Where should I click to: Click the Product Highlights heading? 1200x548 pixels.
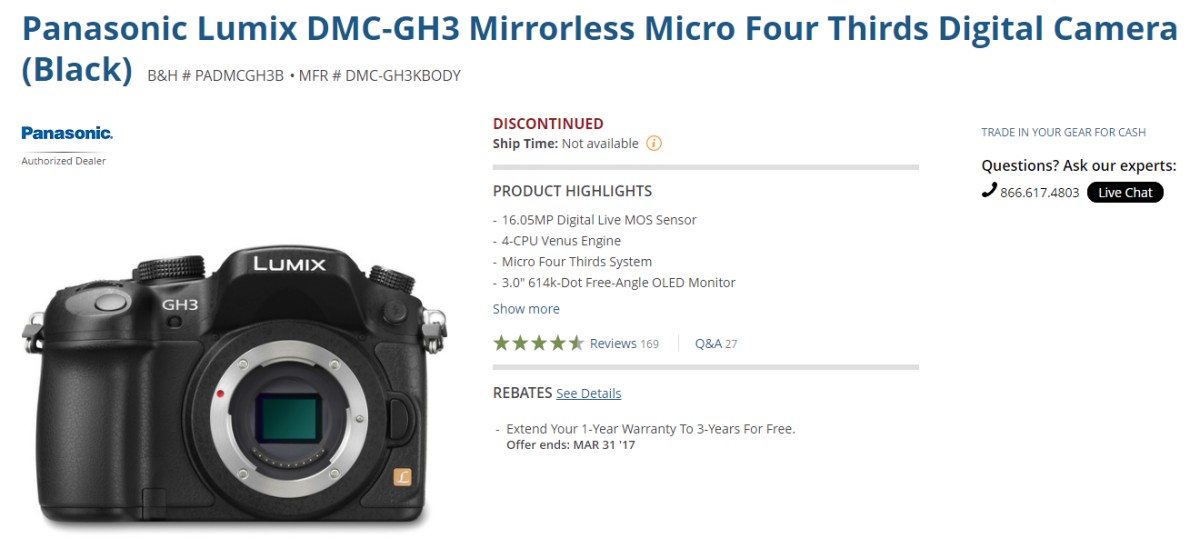[x=572, y=191]
